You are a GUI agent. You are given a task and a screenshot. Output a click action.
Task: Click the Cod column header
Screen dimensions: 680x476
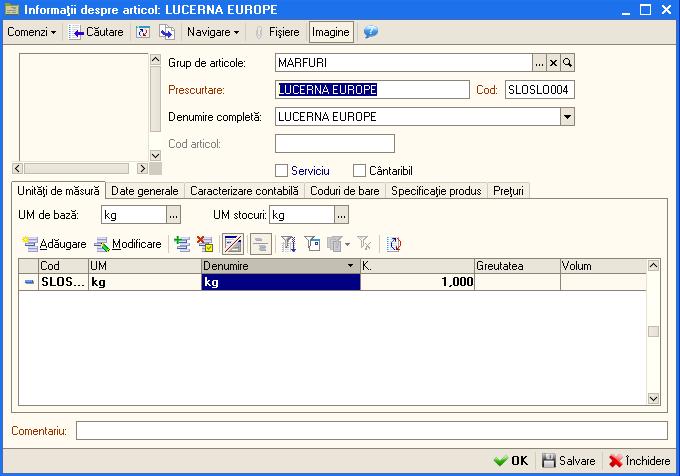63,266
